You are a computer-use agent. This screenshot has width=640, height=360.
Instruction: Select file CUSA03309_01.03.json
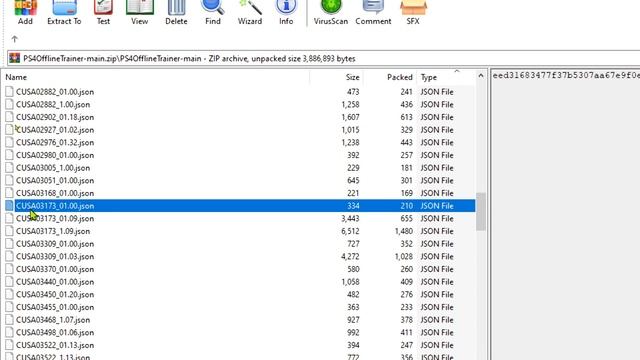tap(55, 256)
